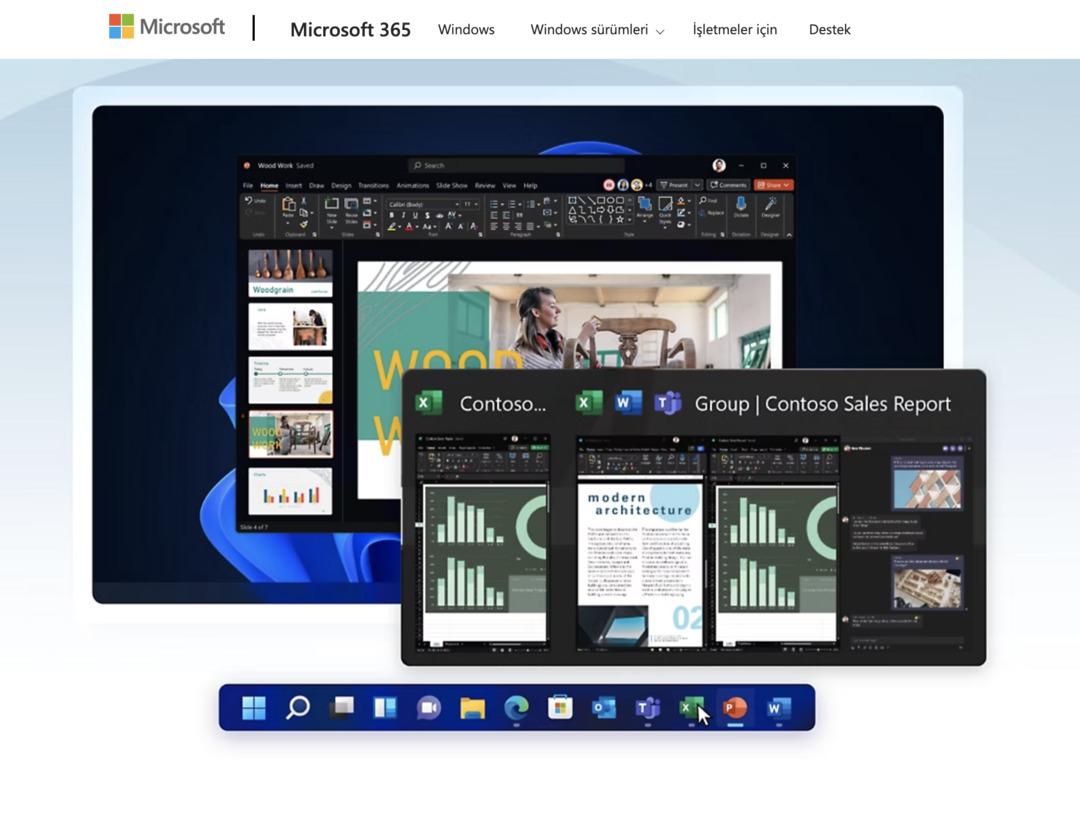Open Word from the taskbar
The height and width of the screenshot is (835, 1080).
(x=778, y=708)
